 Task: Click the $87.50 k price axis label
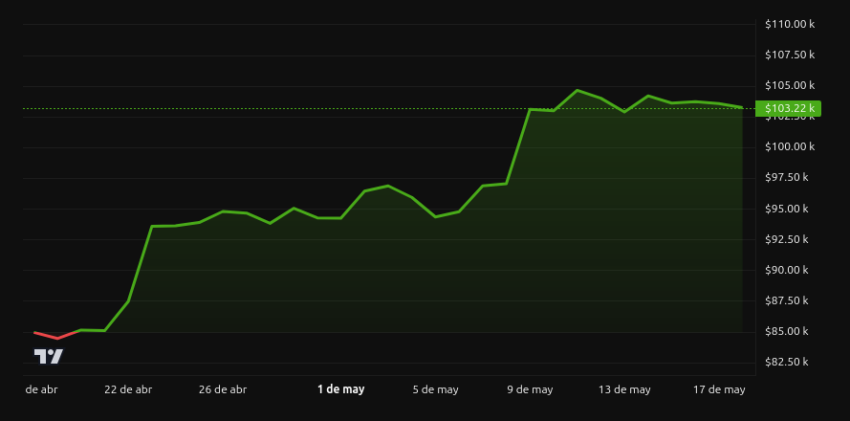pyautogui.click(x=787, y=300)
